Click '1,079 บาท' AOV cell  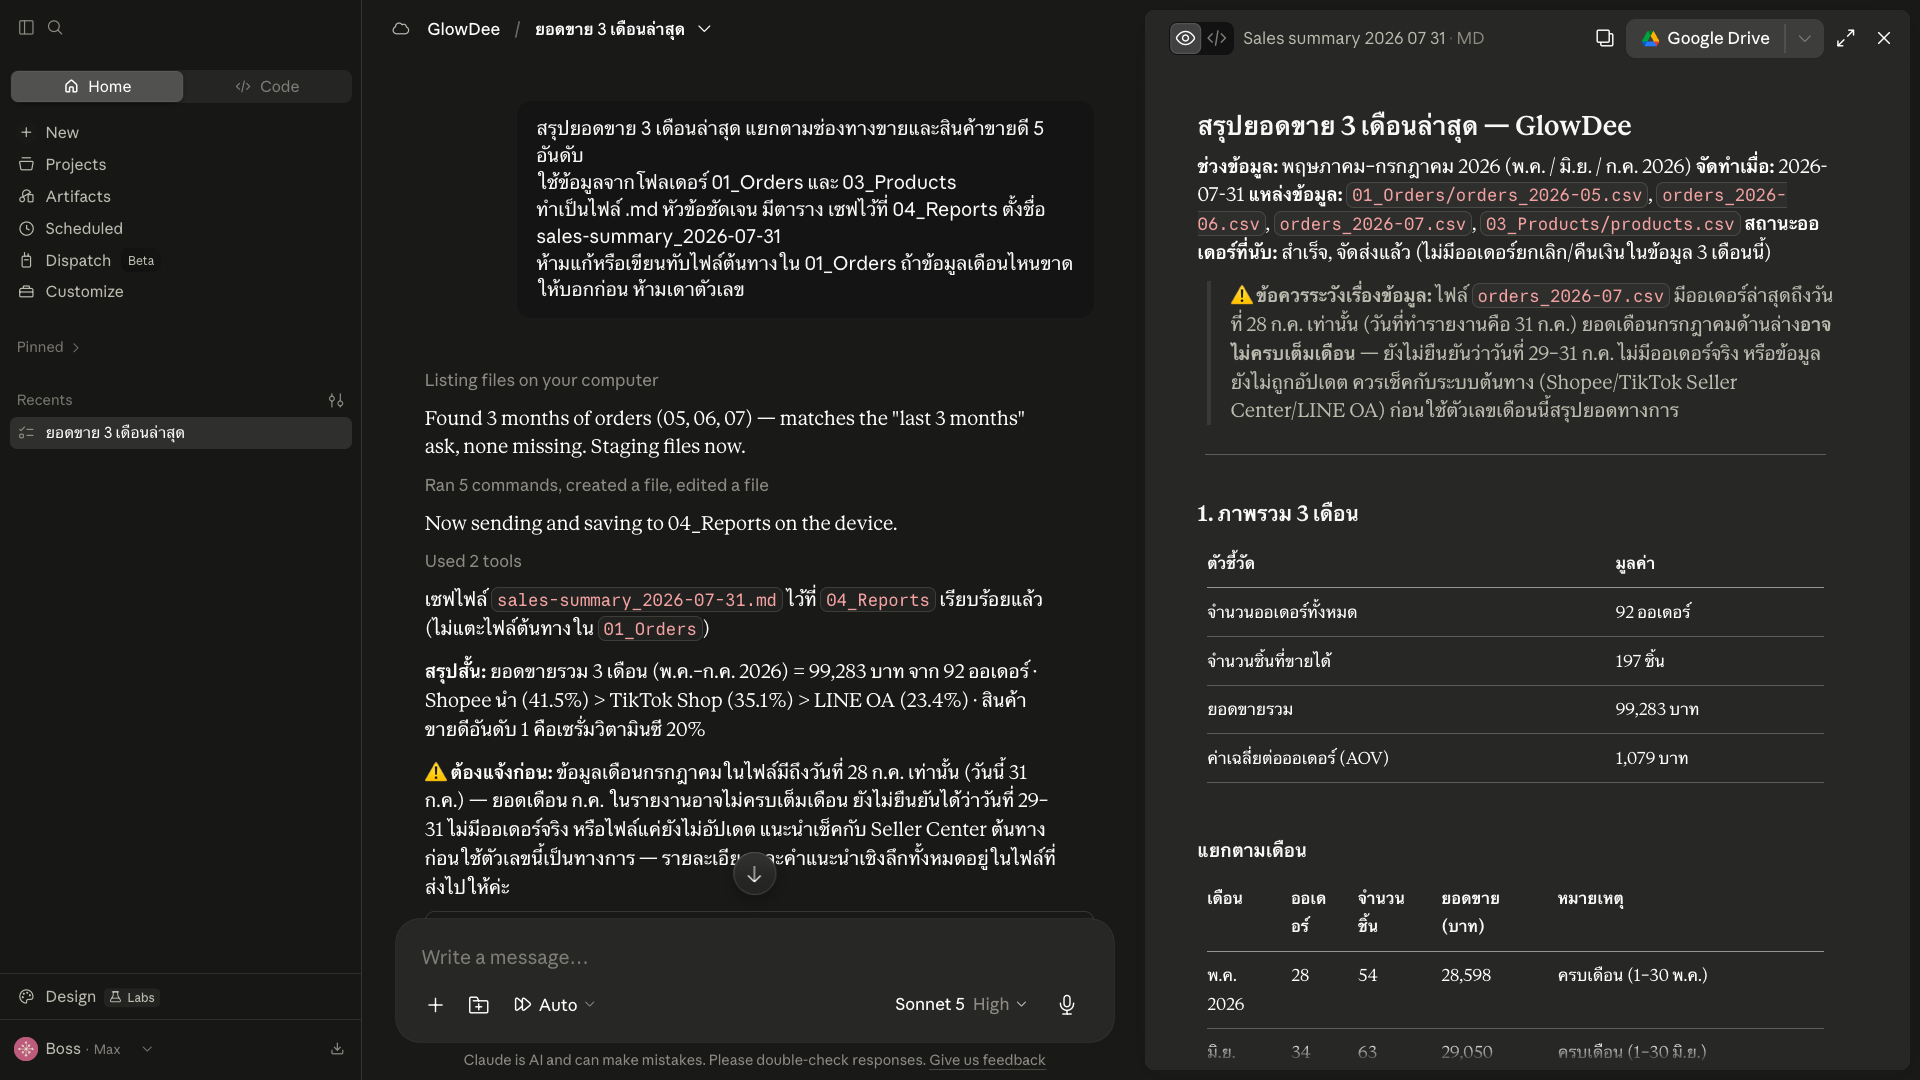coord(1651,758)
